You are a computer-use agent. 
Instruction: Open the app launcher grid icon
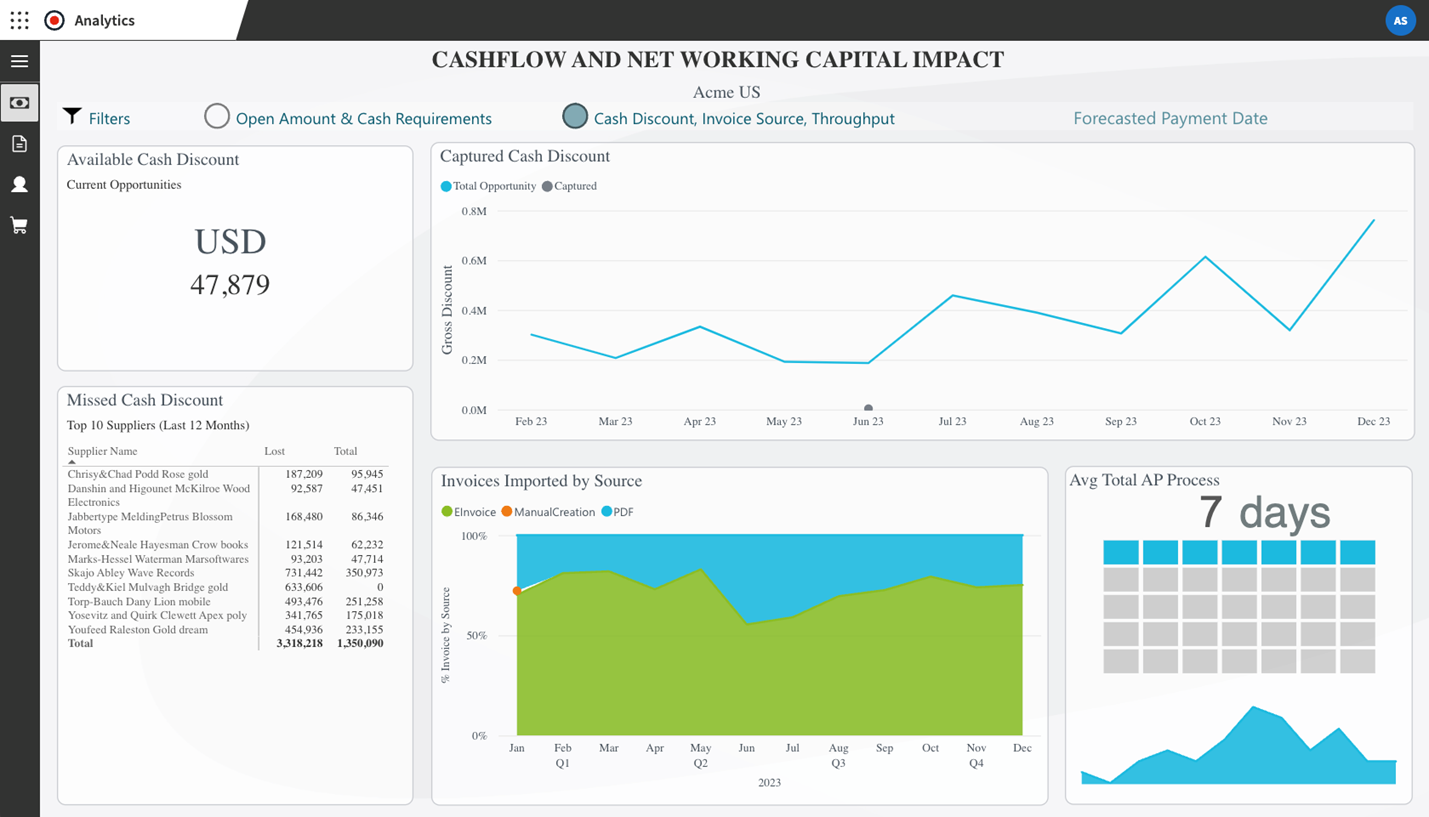[x=19, y=19]
